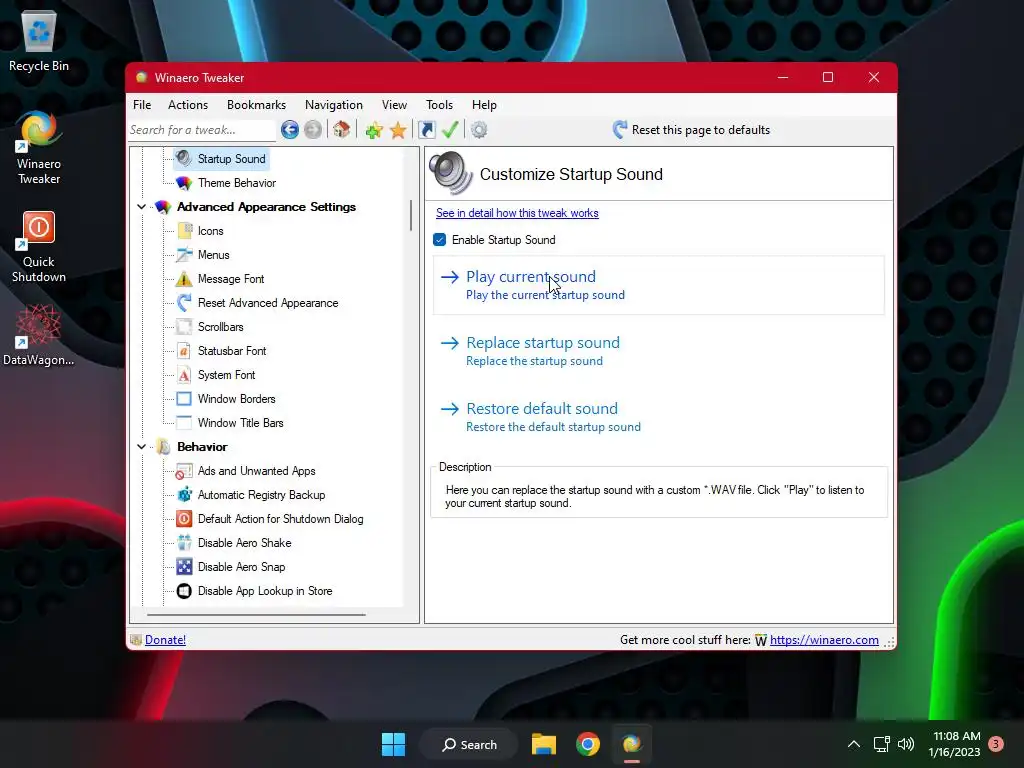1024x768 pixels.
Task: Click the Message Font warning icon
Action: tap(184, 279)
